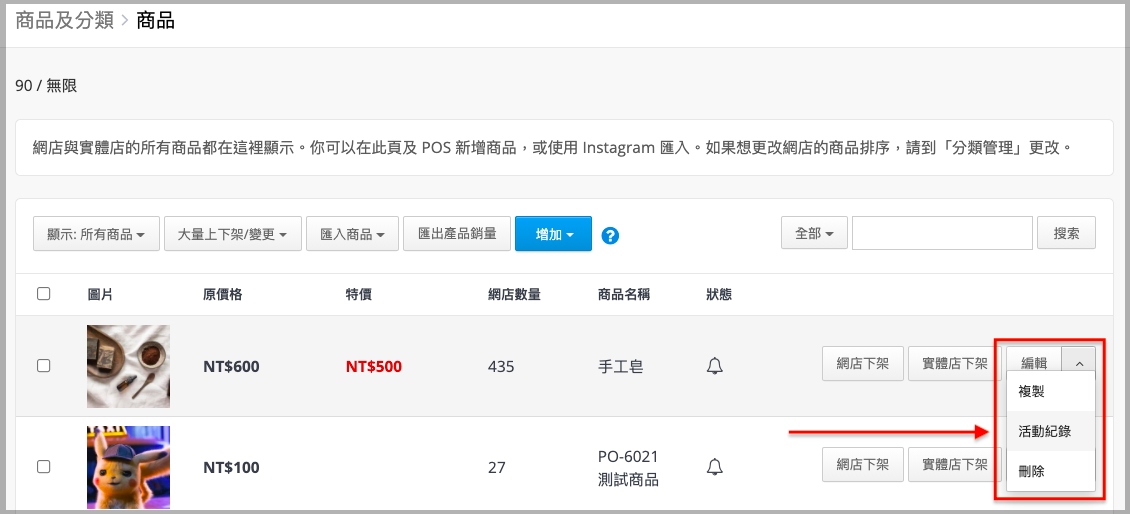Open the 大量上下架/變更 dropdown
Image resolution: width=1130 pixels, height=514 pixels.
233,234
